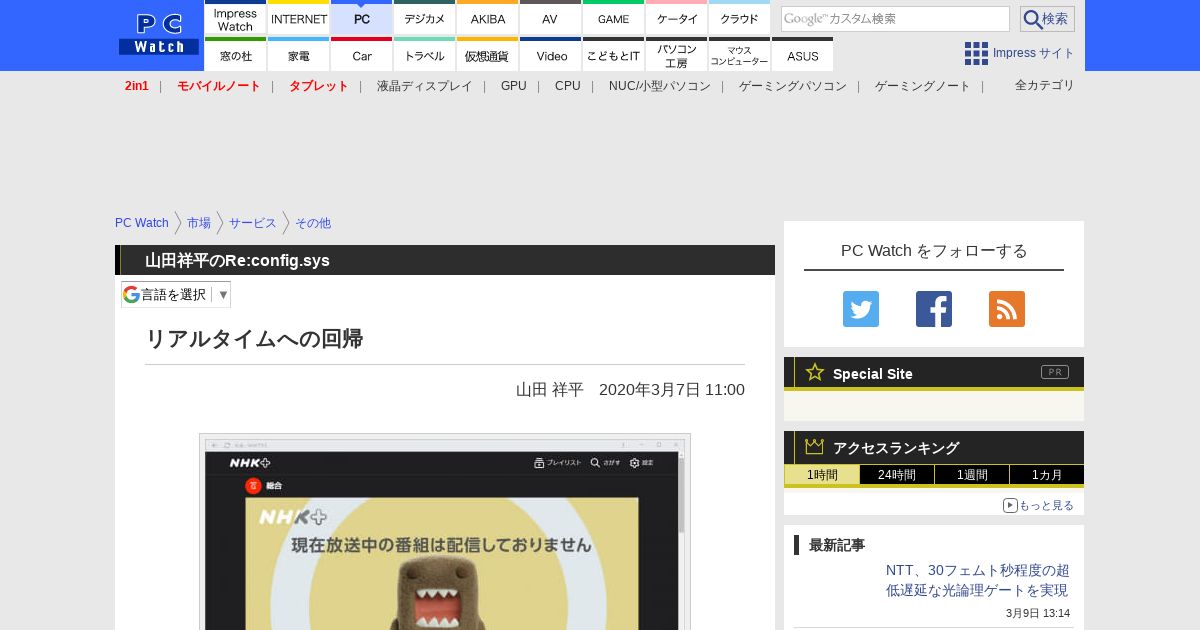This screenshot has height=630, width=1200.
Task: Open the Impress Watch nav tab
Action: 236,18
